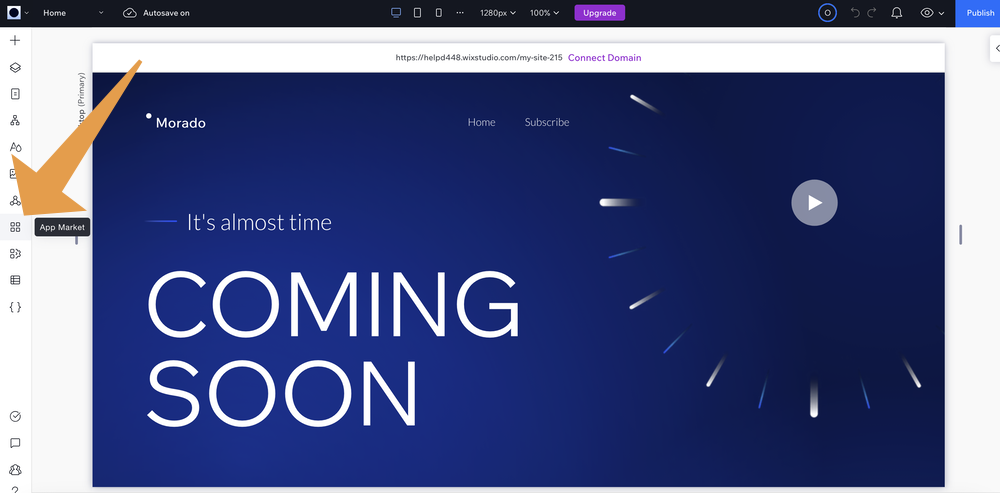This screenshot has height=493, width=1000.
Task: Click the Morado logo text
Action: point(180,123)
